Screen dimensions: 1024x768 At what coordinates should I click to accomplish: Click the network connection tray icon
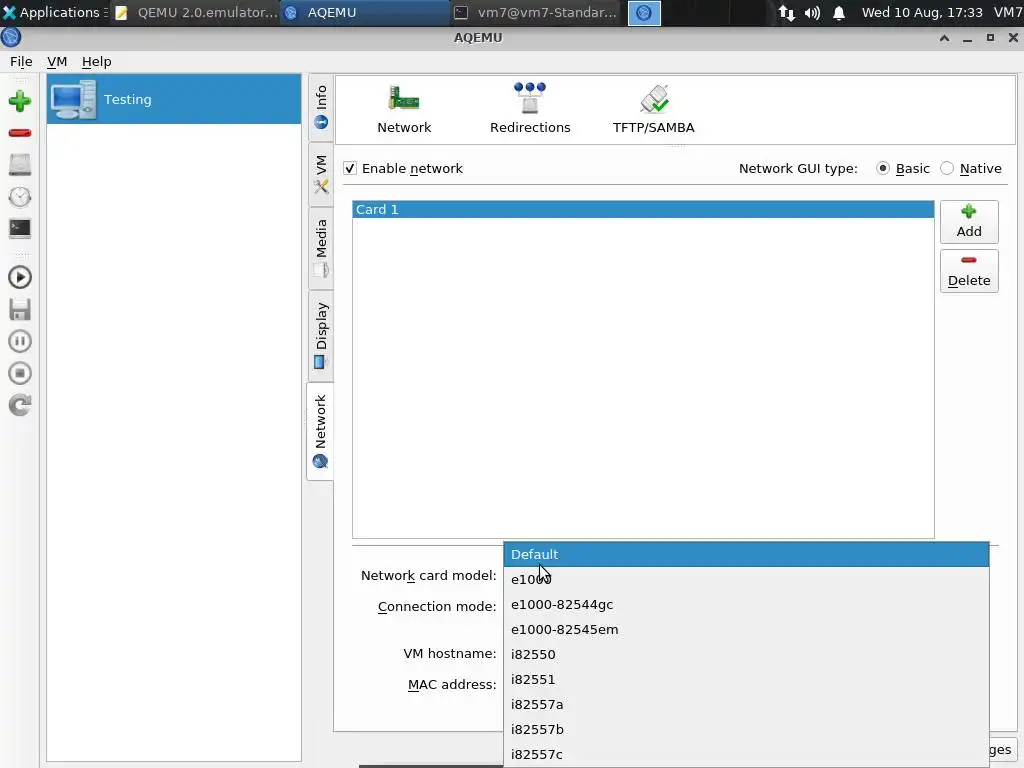point(786,13)
